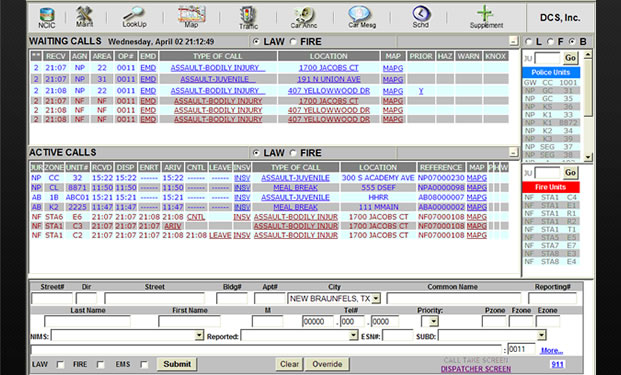Select FIRE radio in Waiting Calls
Screen dimensions: 621x375
point(293,42)
